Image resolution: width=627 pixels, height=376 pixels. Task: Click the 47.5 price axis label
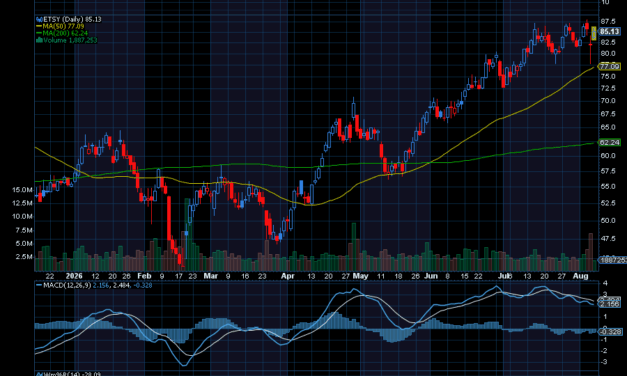pos(607,239)
